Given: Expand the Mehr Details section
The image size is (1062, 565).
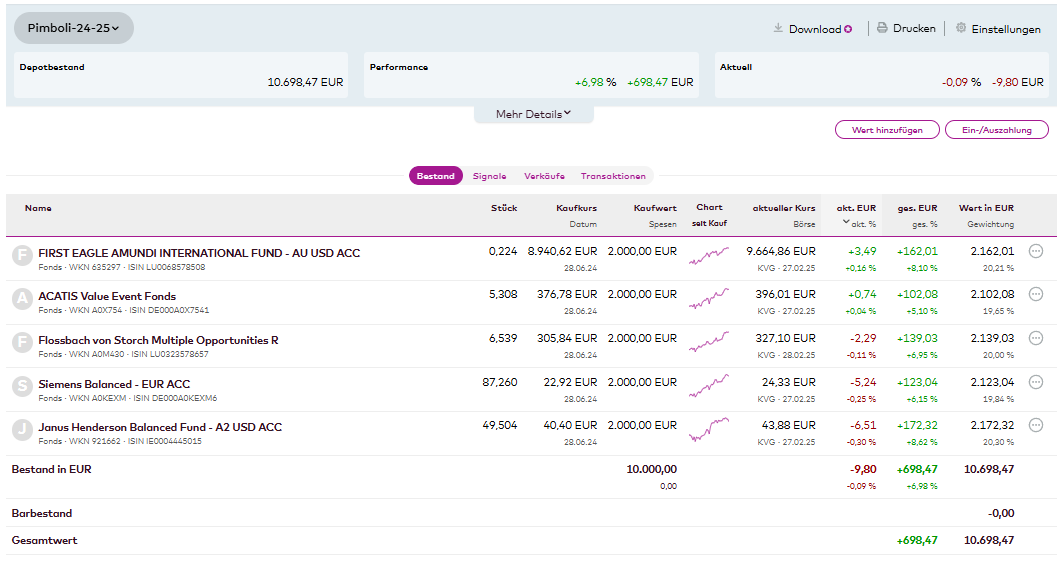Looking at the screenshot, I should click(x=533, y=114).
